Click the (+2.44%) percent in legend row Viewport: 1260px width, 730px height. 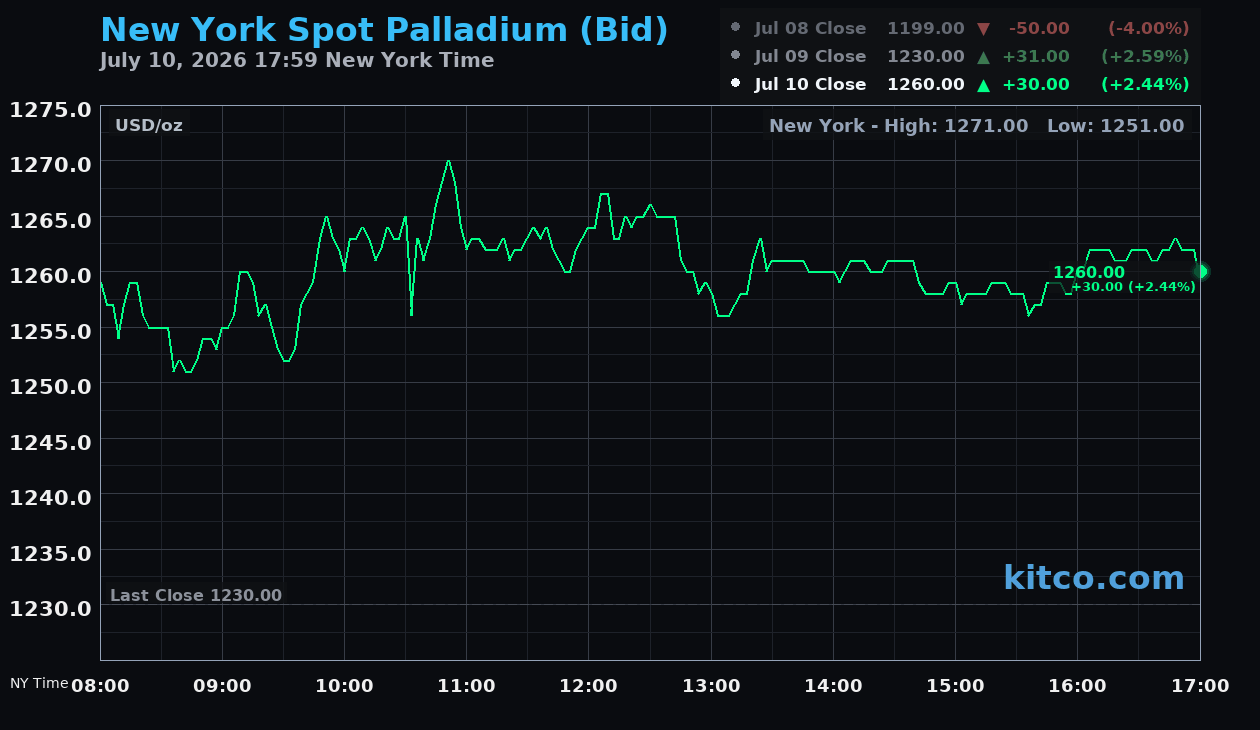click(1145, 84)
